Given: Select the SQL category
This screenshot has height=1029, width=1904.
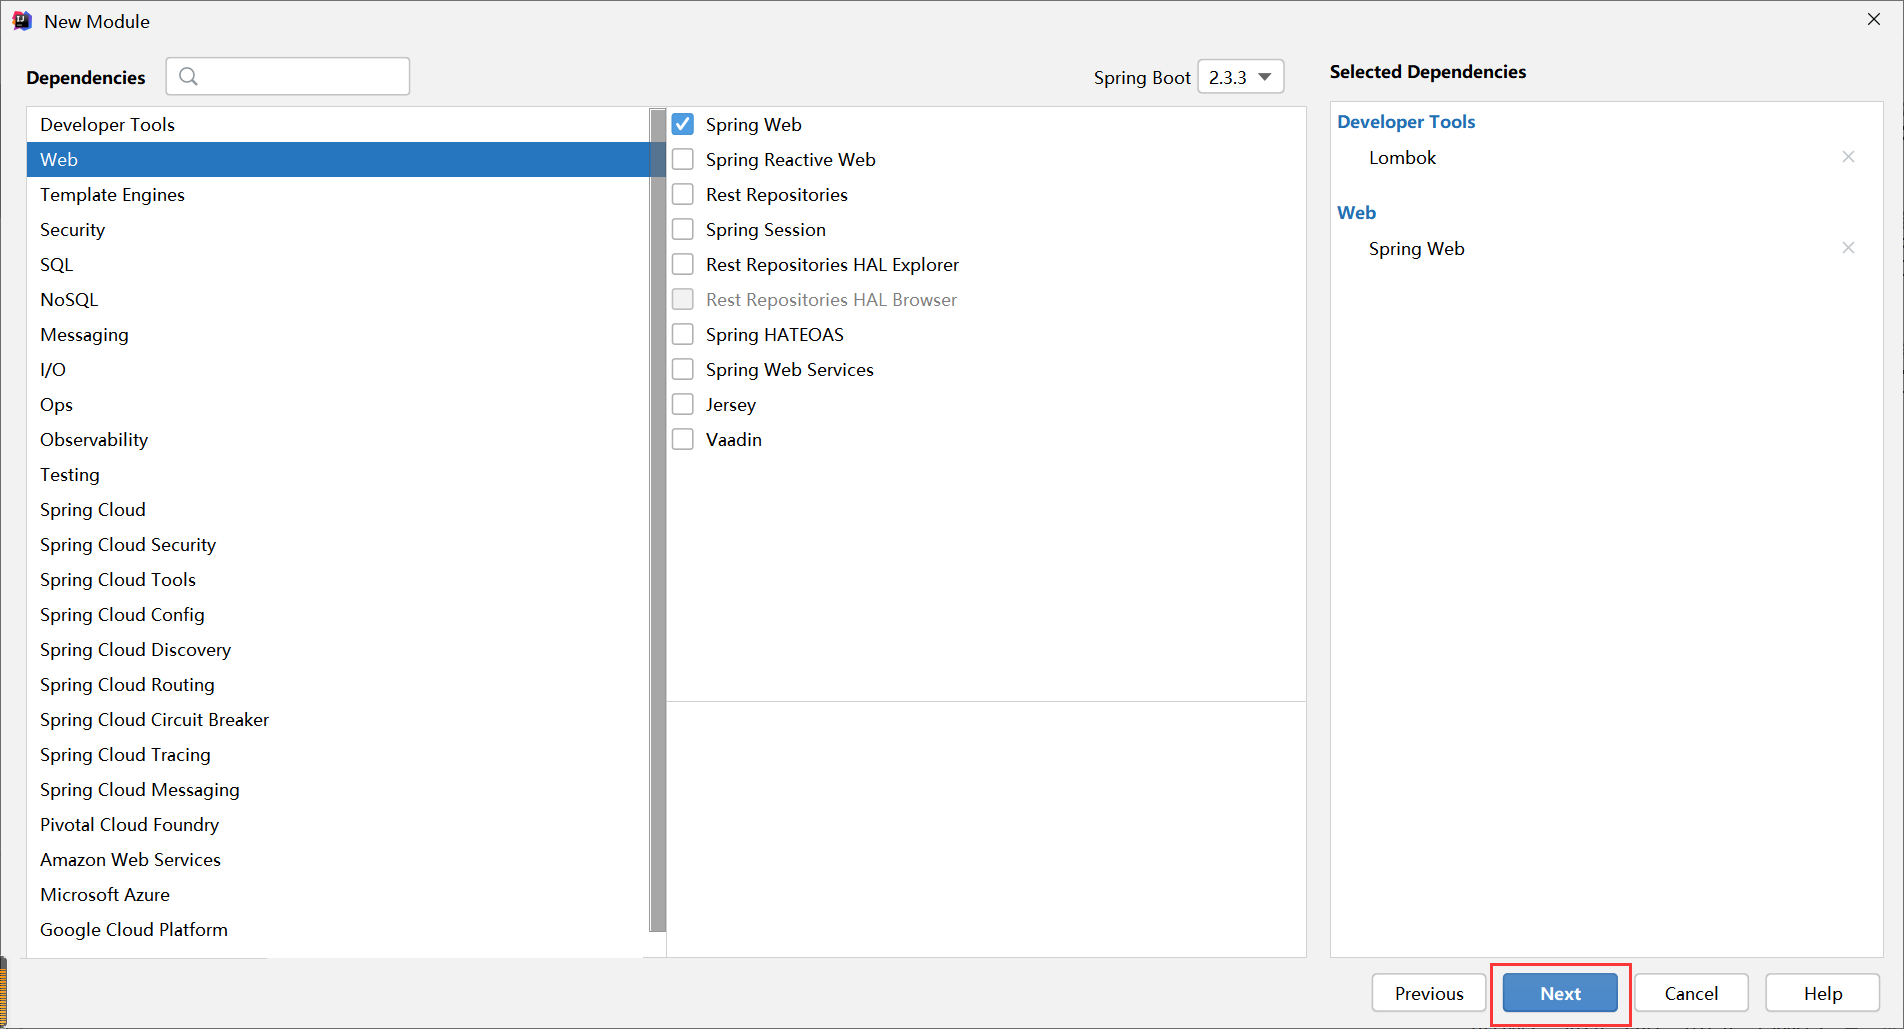Looking at the screenshot, I should point(338,264).
